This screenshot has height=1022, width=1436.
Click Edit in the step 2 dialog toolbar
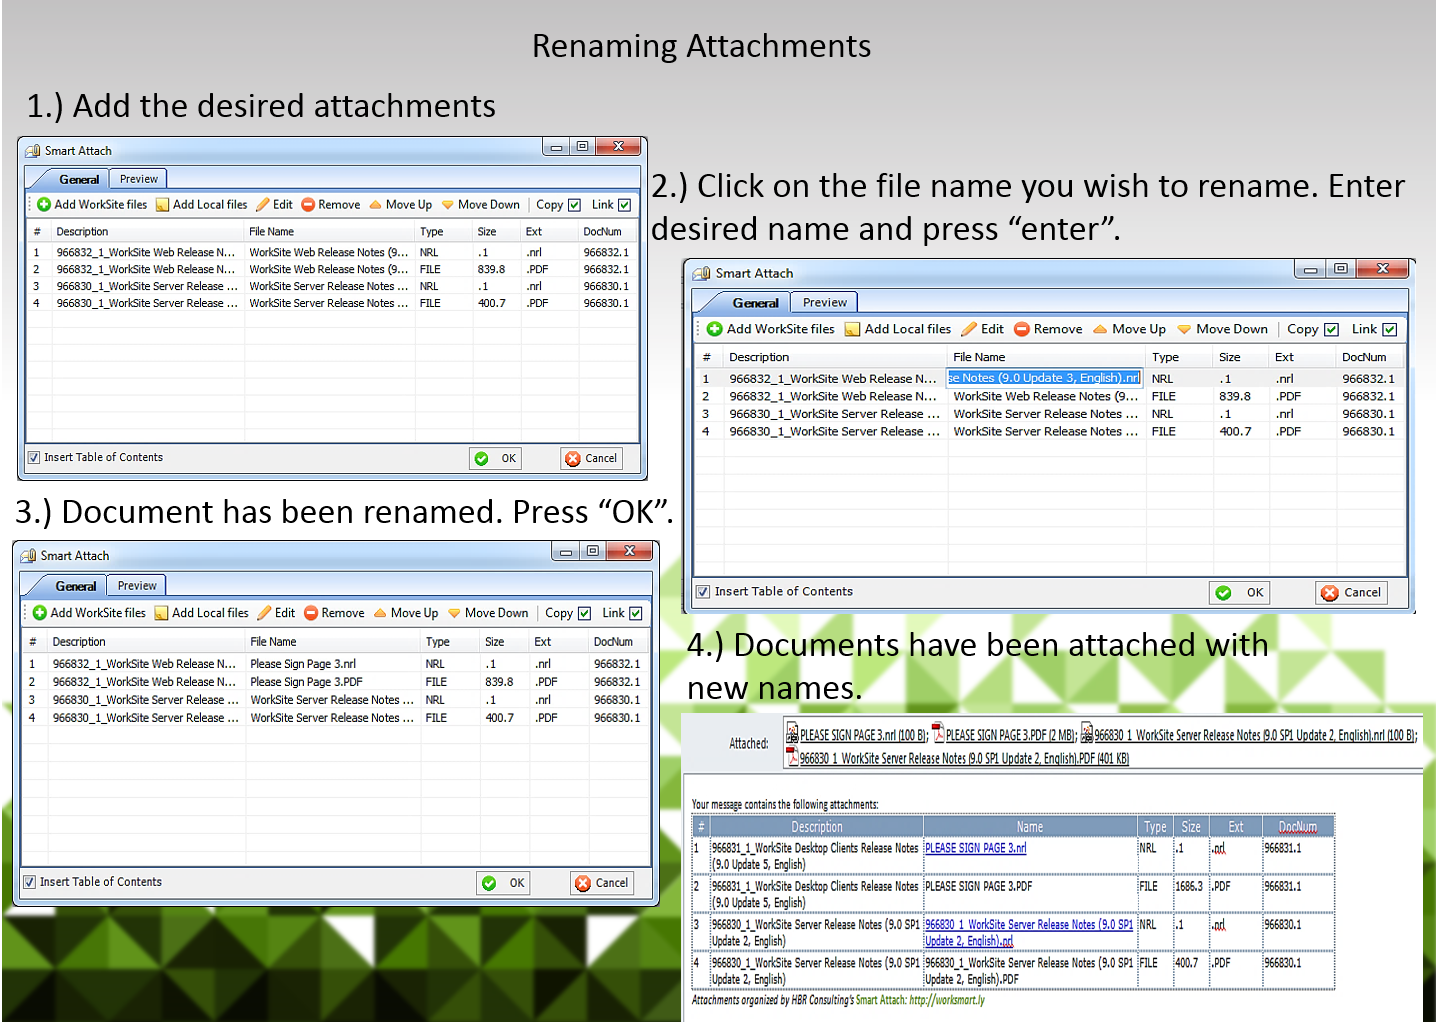(983, 329)
